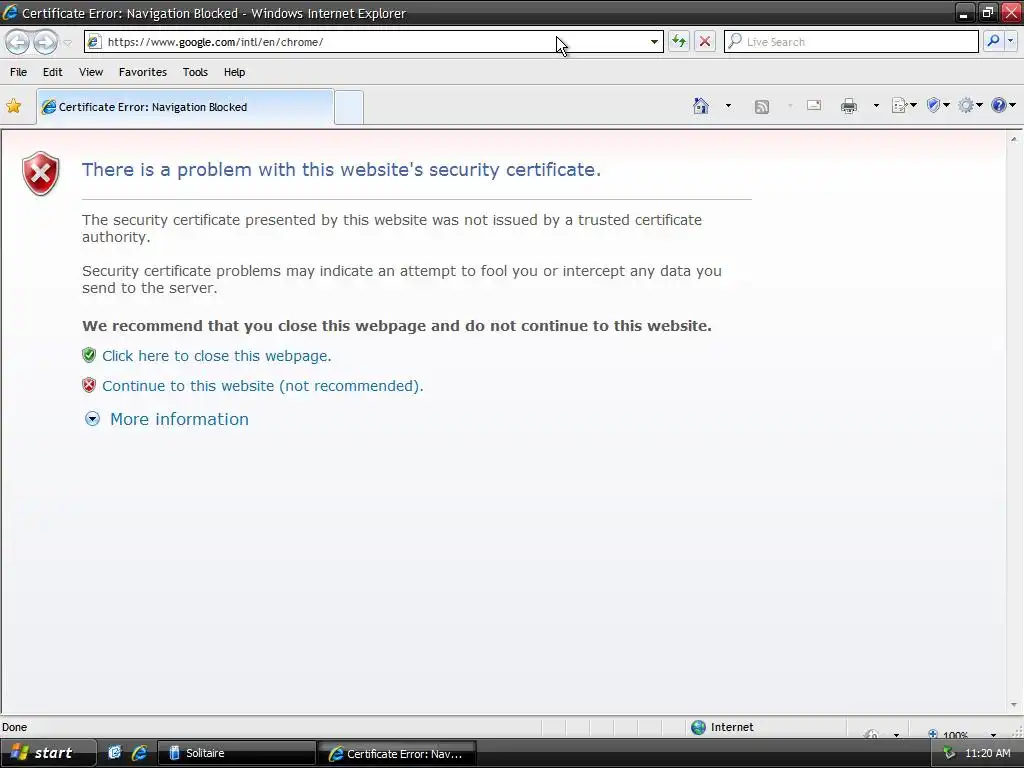The image size is (1024, 768).
Task: Click the 'Done' status bar text
Action: pyautogui.click(x=14, y=727)
